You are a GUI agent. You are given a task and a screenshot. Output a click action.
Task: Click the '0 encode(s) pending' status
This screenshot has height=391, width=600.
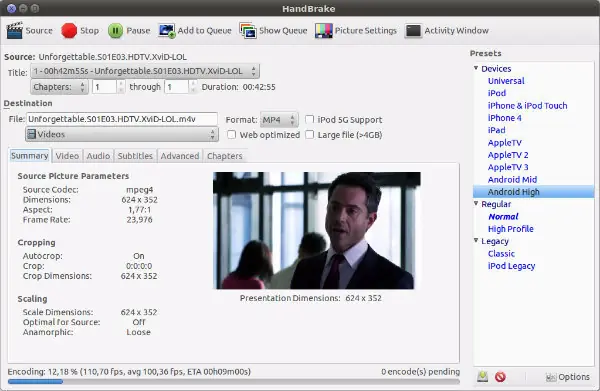pos(420,371)
